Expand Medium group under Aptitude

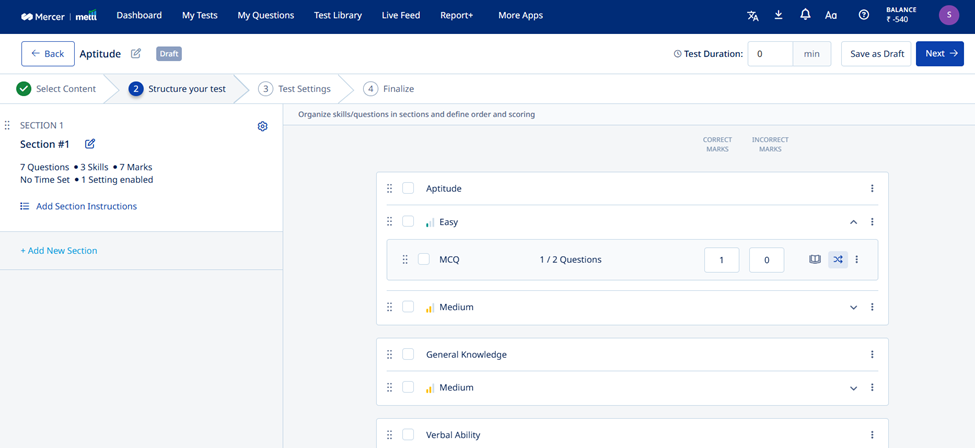coord(854,307)
